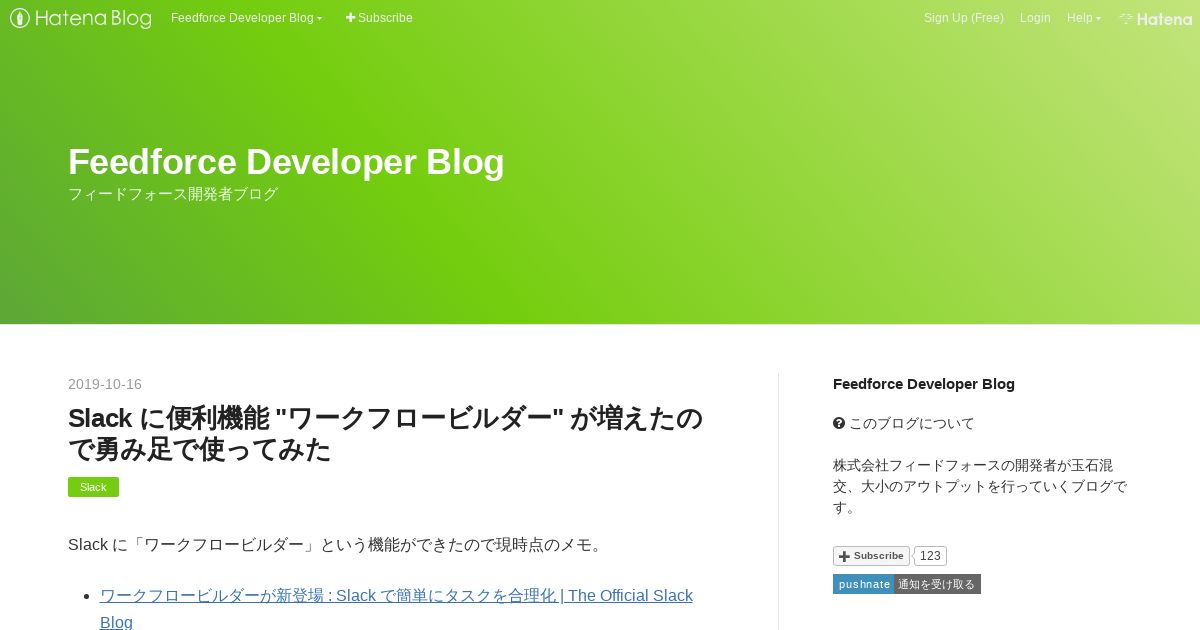This screenshot has height=630, width=1200.
Task: Select the green Slack category tag
Action: [x=93, y=487]
